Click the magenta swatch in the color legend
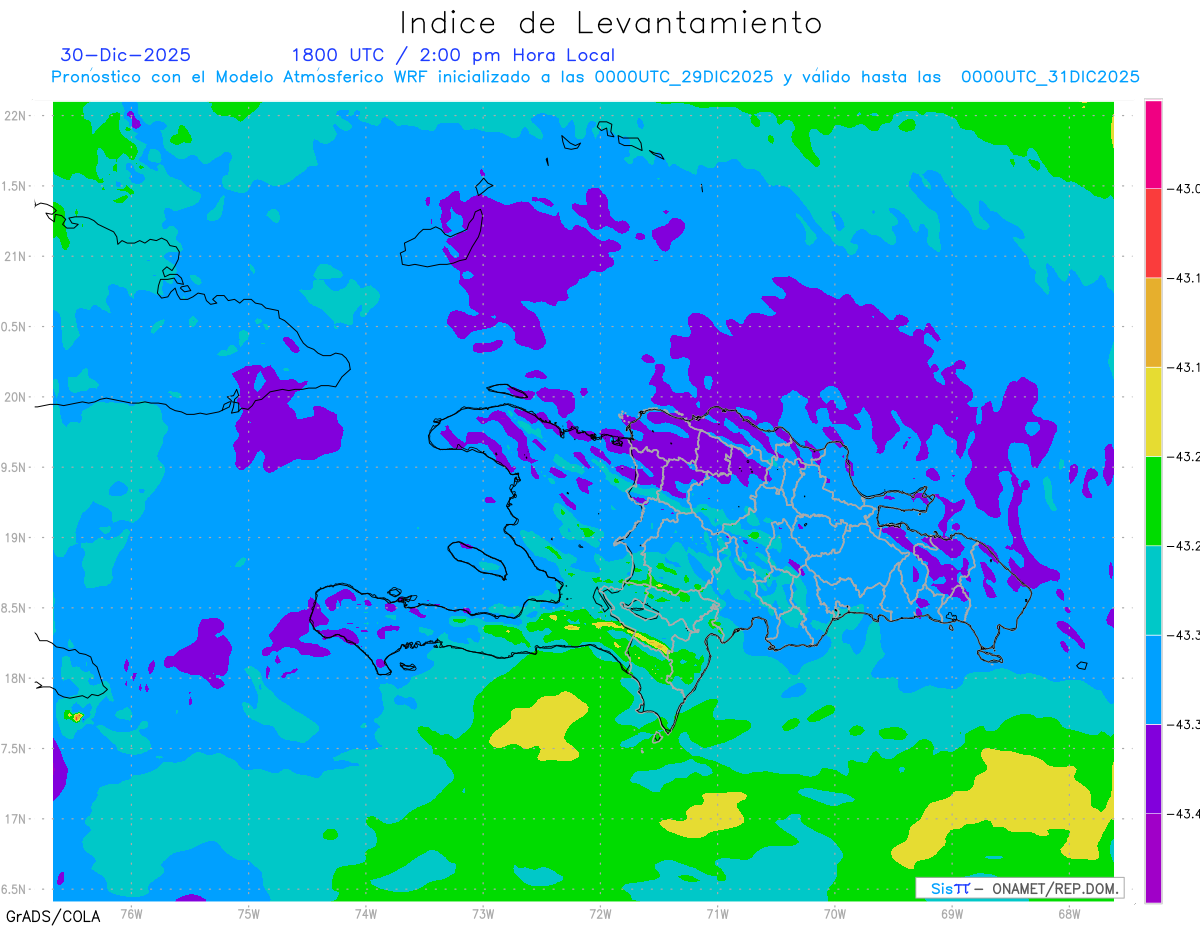1200x927 pixels. [x=1153, y=144]
